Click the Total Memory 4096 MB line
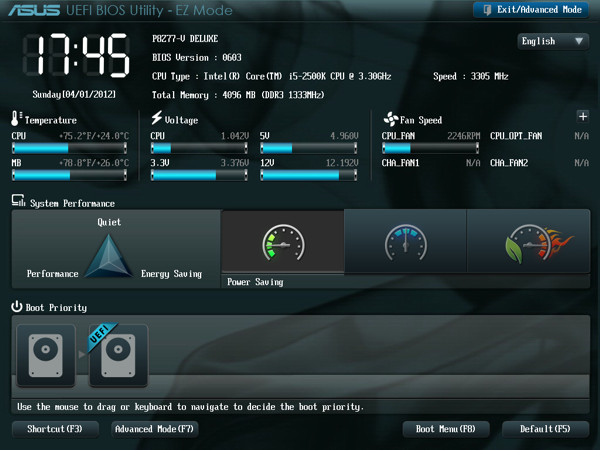Screen dimensions: 600x450 (x=238, y=95)
